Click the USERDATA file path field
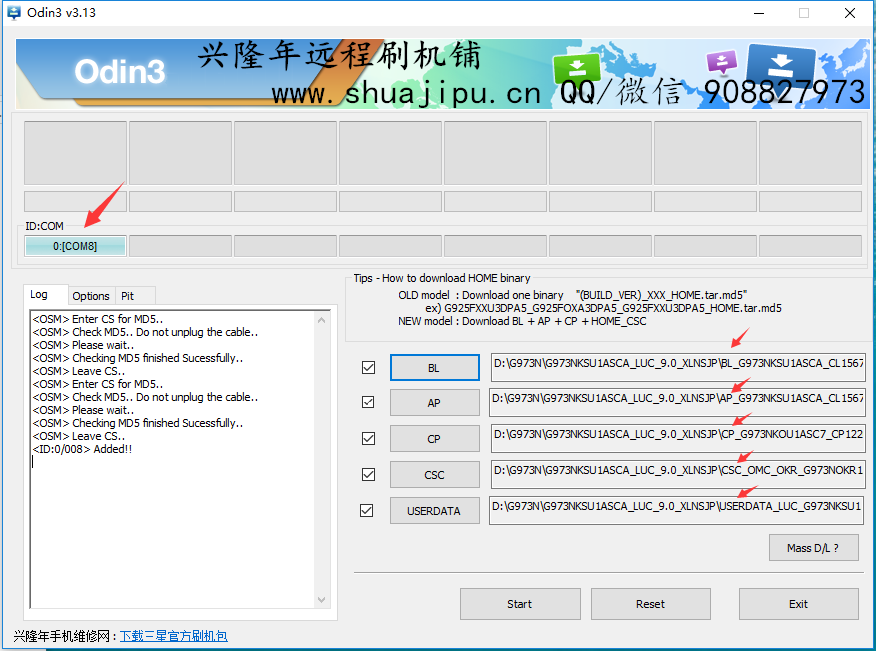Image resolution: width=876 pixels, height=651 pixels. [x=677, y=510]
